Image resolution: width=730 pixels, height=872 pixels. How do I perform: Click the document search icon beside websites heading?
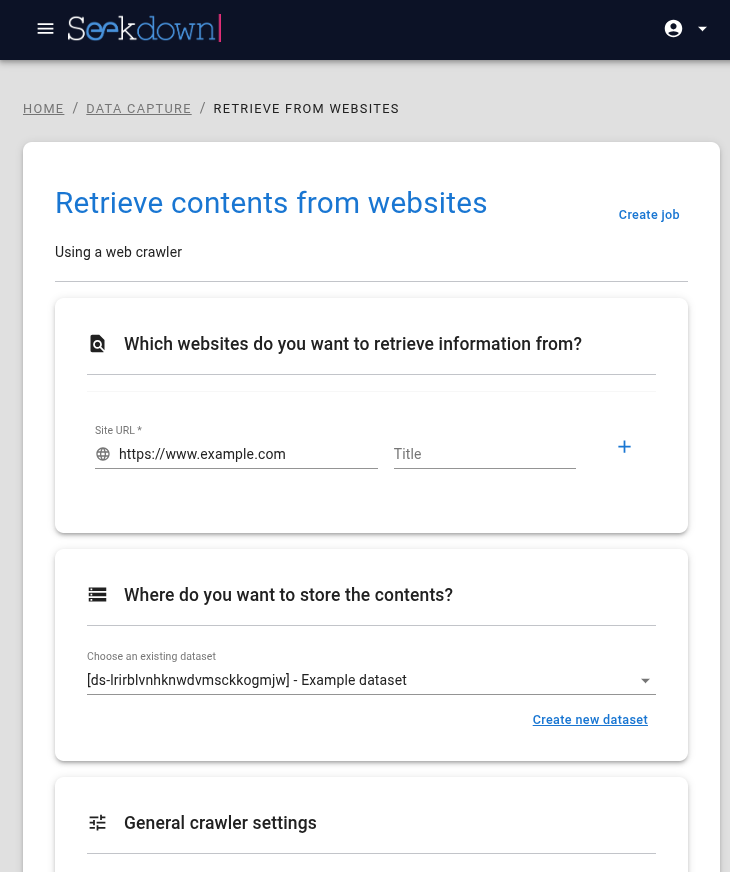(97, 344)
